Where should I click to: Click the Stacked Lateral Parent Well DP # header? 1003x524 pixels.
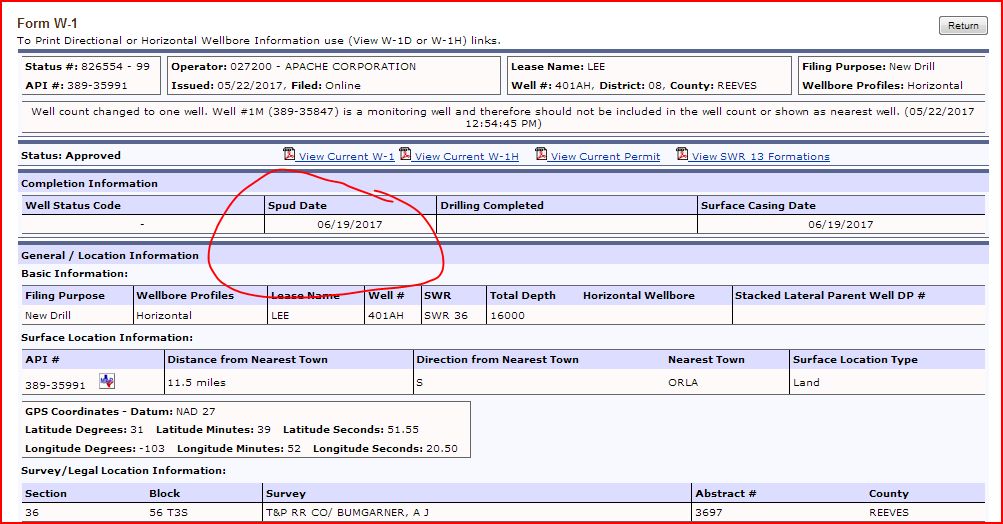[x=830, y=296]
